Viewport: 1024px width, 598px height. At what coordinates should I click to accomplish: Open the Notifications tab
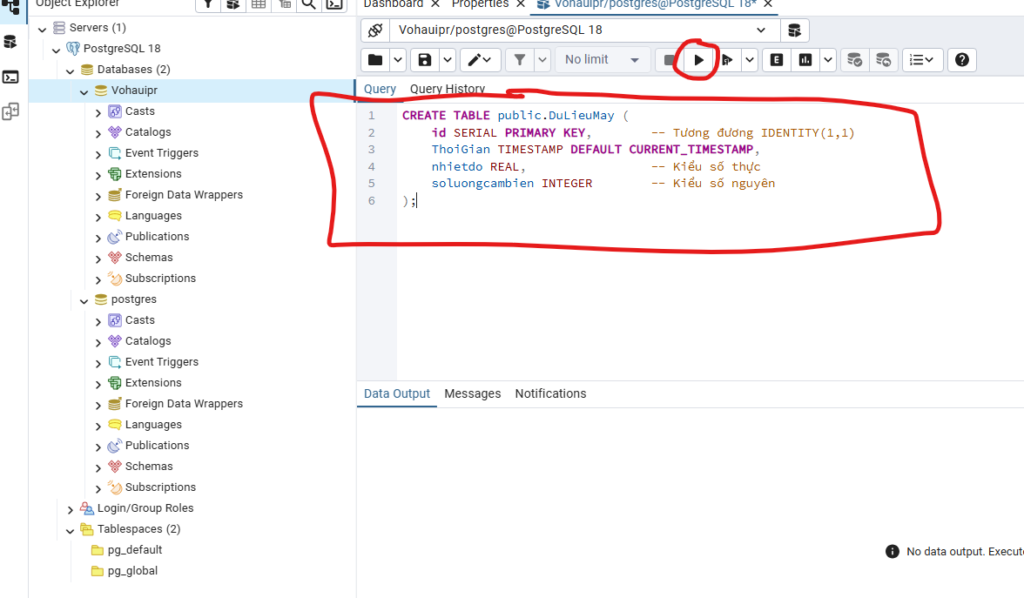[x=550, y=394]
